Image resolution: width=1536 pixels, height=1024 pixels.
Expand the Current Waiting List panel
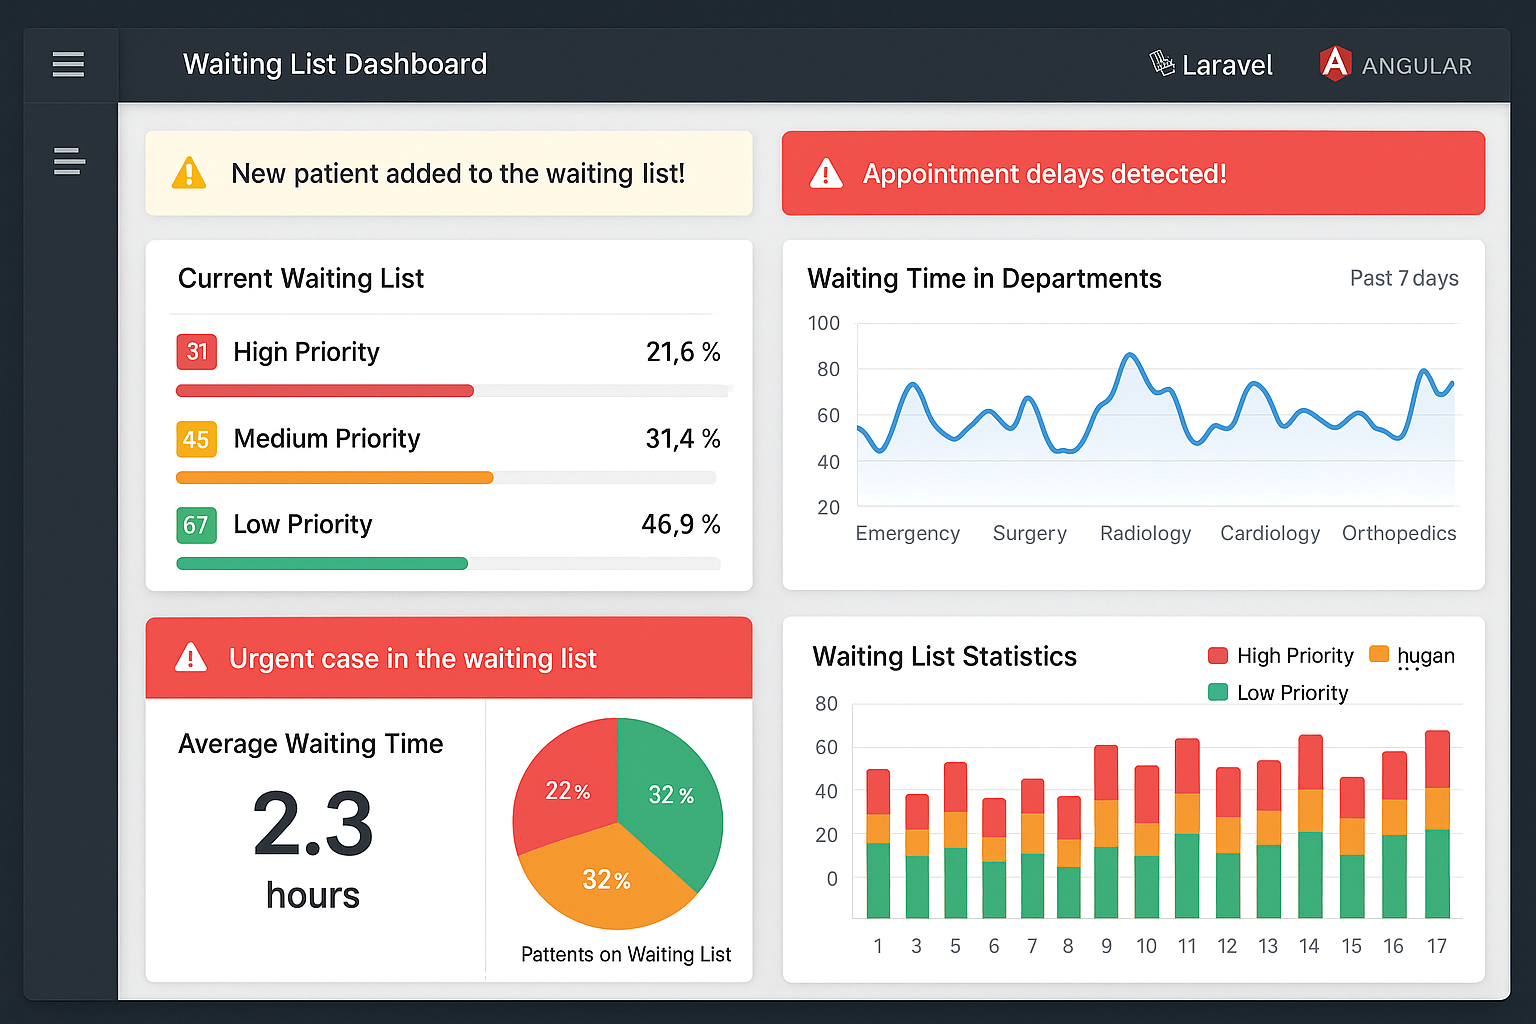click(300, 278)
